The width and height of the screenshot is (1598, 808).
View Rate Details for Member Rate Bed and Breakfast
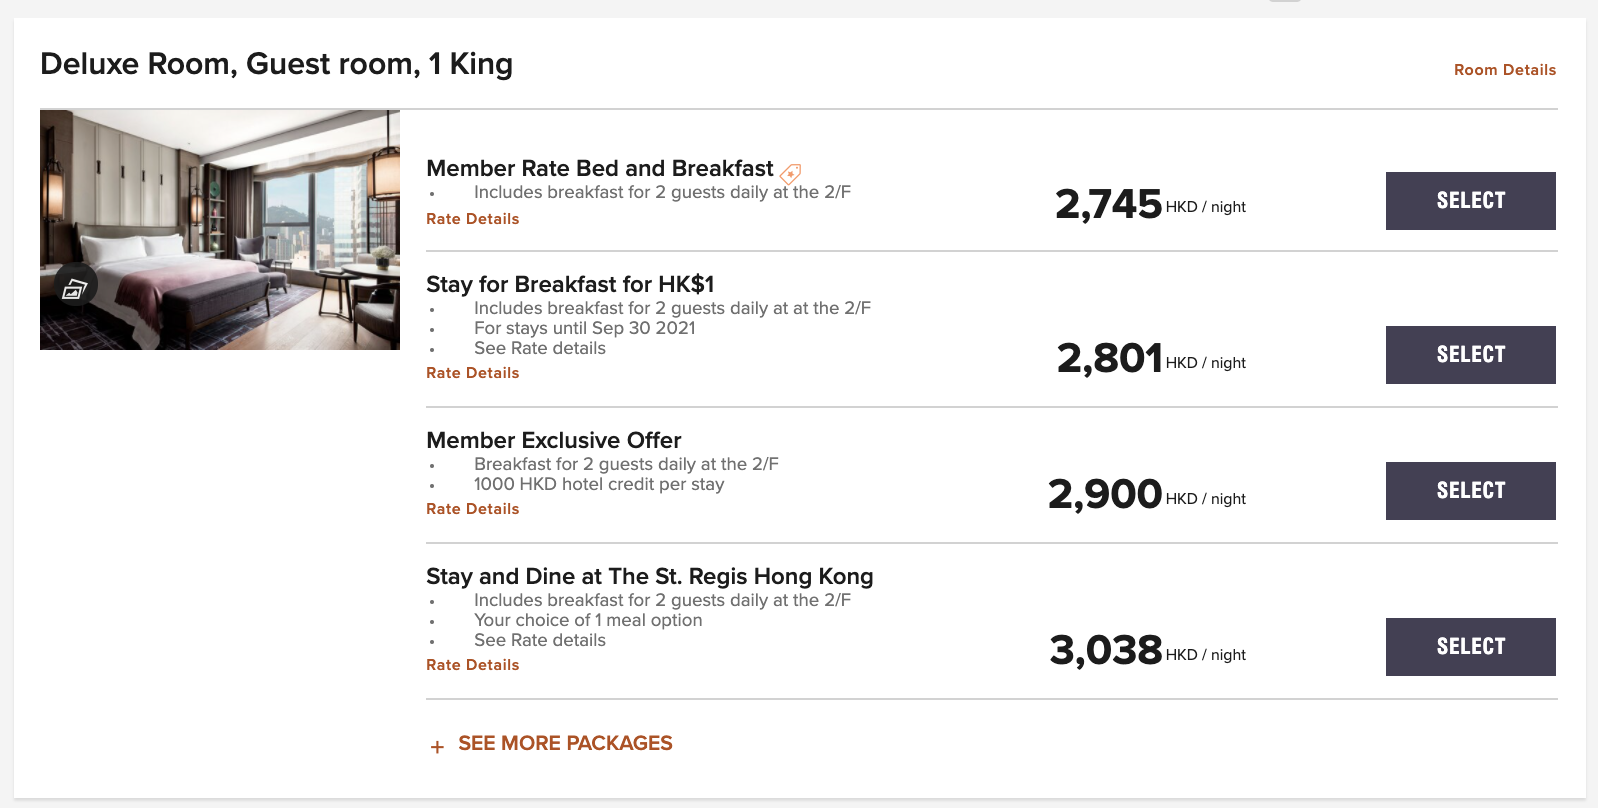pos(473,219)
